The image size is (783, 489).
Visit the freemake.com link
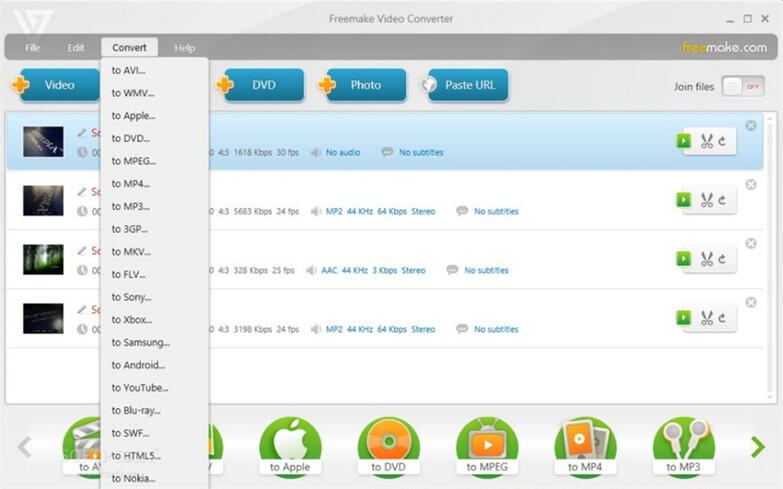[x=724, y=47]
